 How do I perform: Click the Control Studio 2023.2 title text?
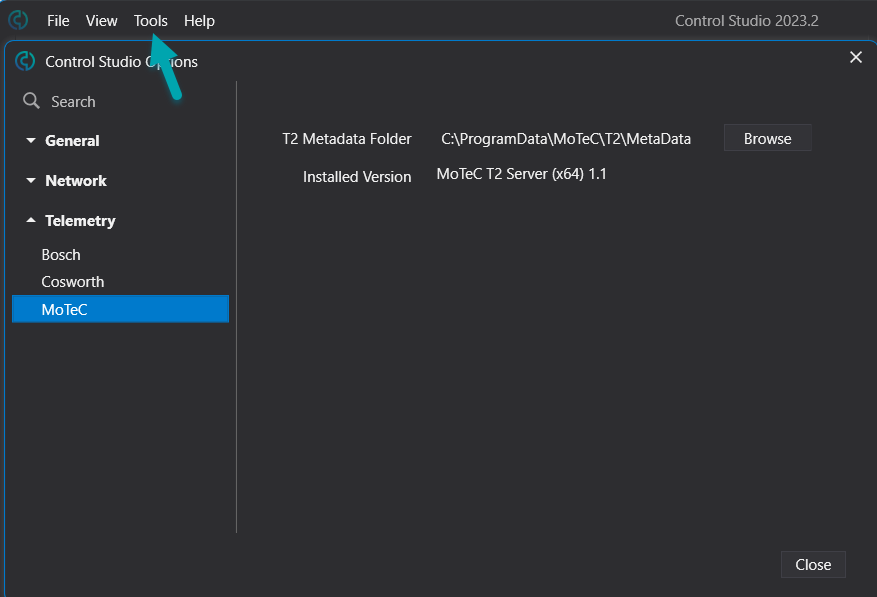pyautogui.click(x=747, y=21)
